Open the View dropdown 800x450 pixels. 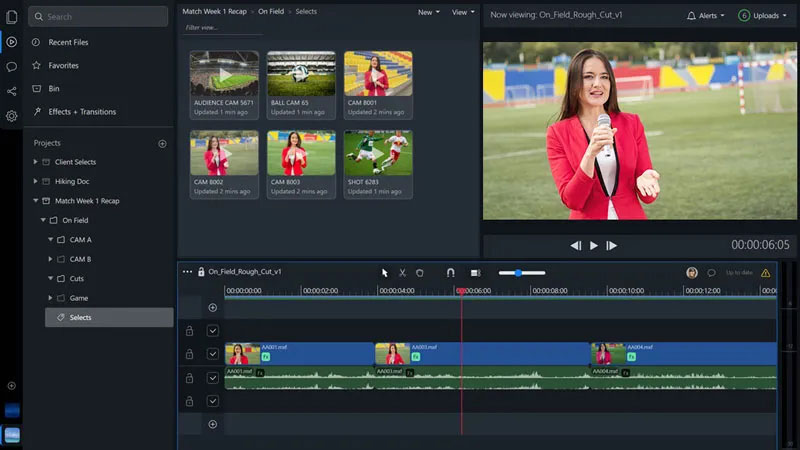point(461,12)
